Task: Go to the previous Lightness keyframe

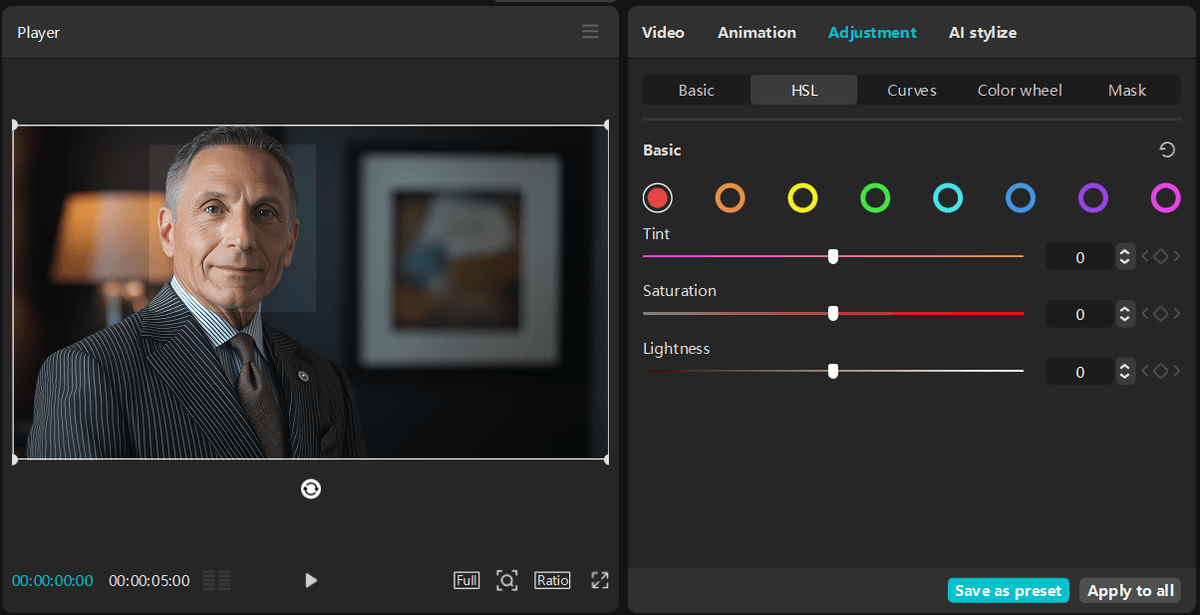Action: tap(1145, 372)
